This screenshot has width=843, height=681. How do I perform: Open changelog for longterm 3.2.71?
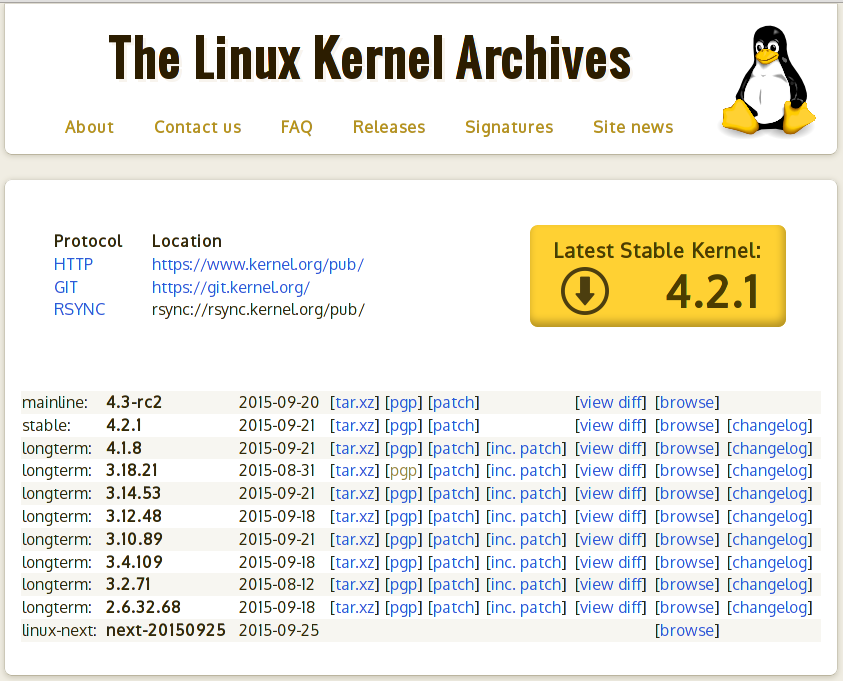769,584
